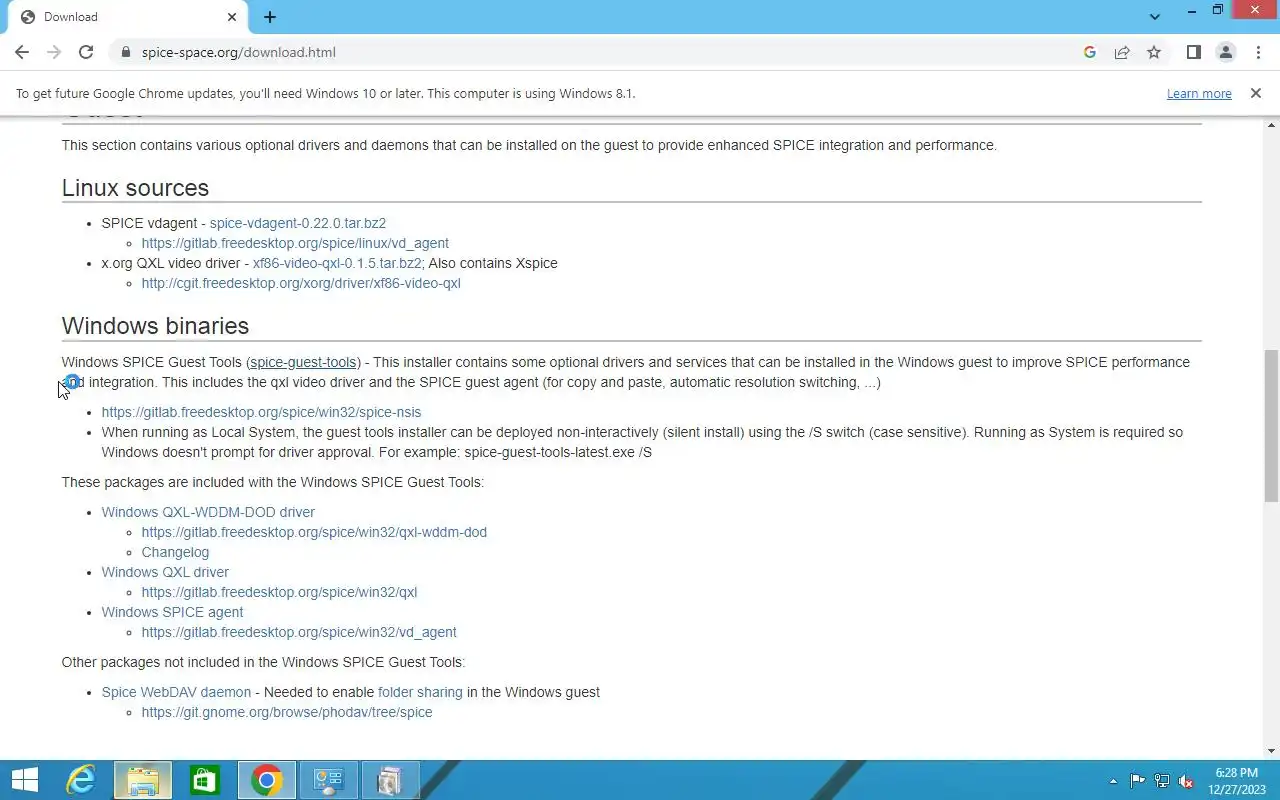The height and width of the screenshot is (800, 1280).
Task: Open the win32/spice-nsis gitlab link
Action: click(261, 412)
